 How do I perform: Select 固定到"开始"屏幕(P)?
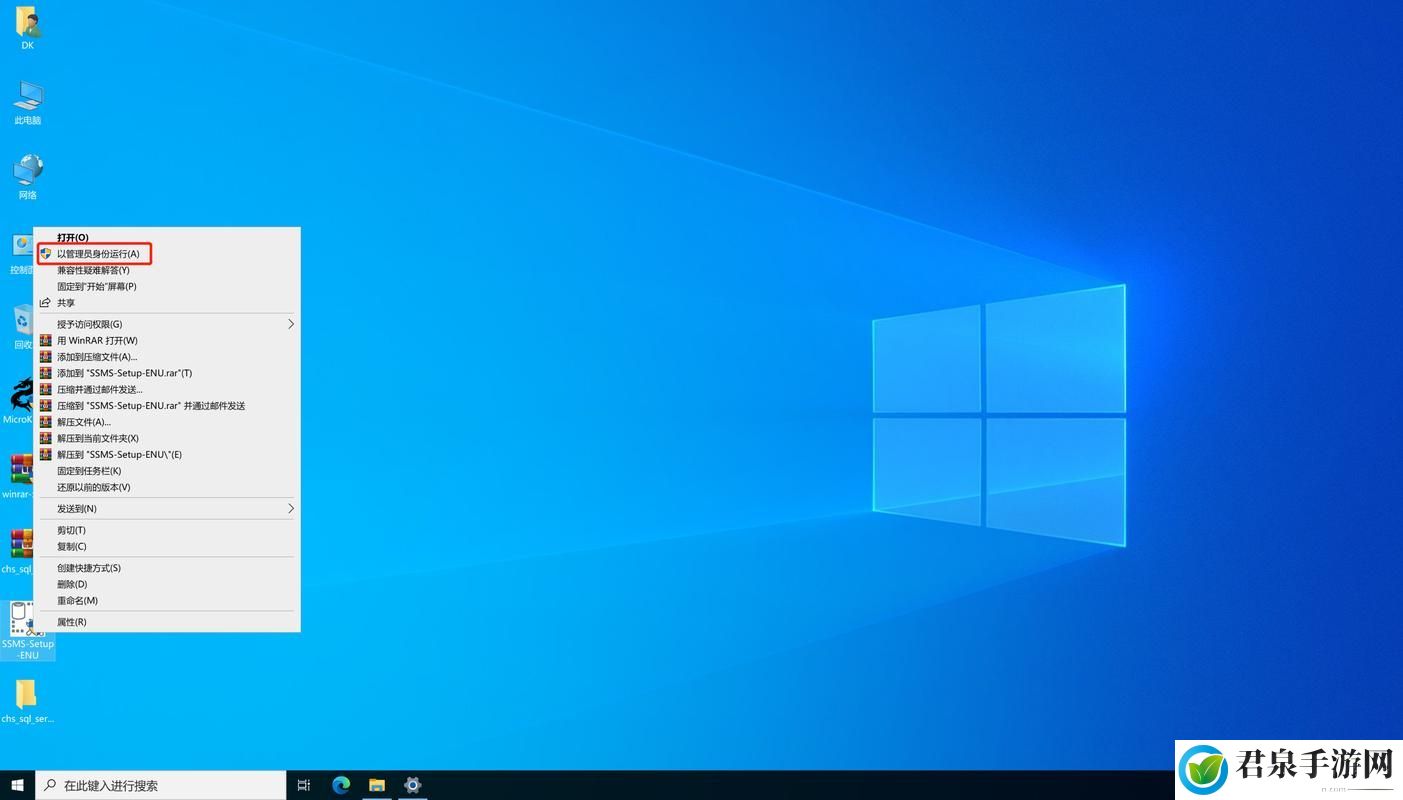[167, 286]
